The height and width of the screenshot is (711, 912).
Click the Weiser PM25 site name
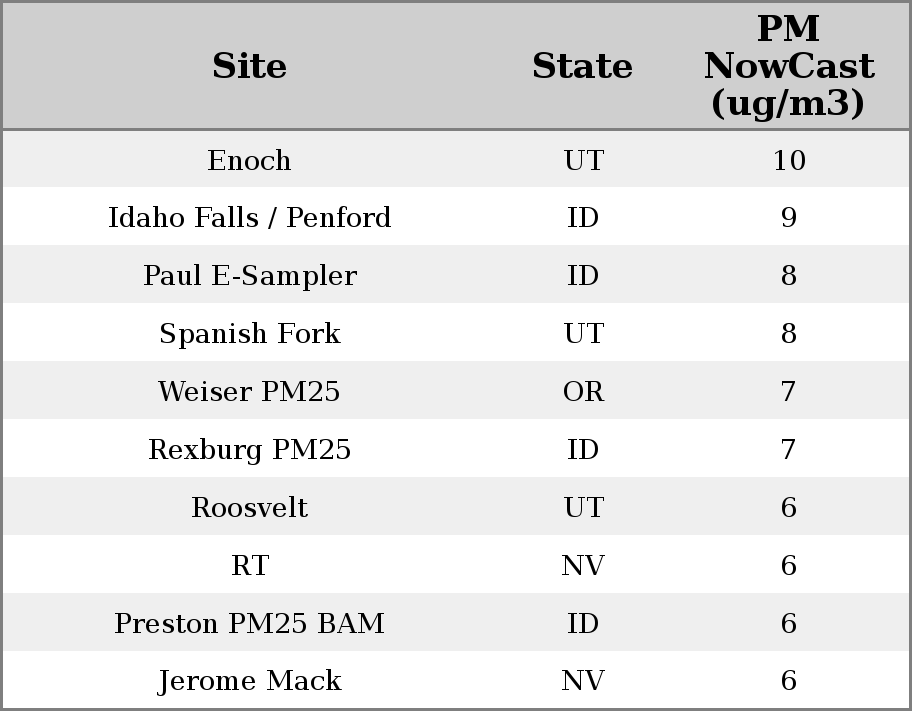(249, 392)
